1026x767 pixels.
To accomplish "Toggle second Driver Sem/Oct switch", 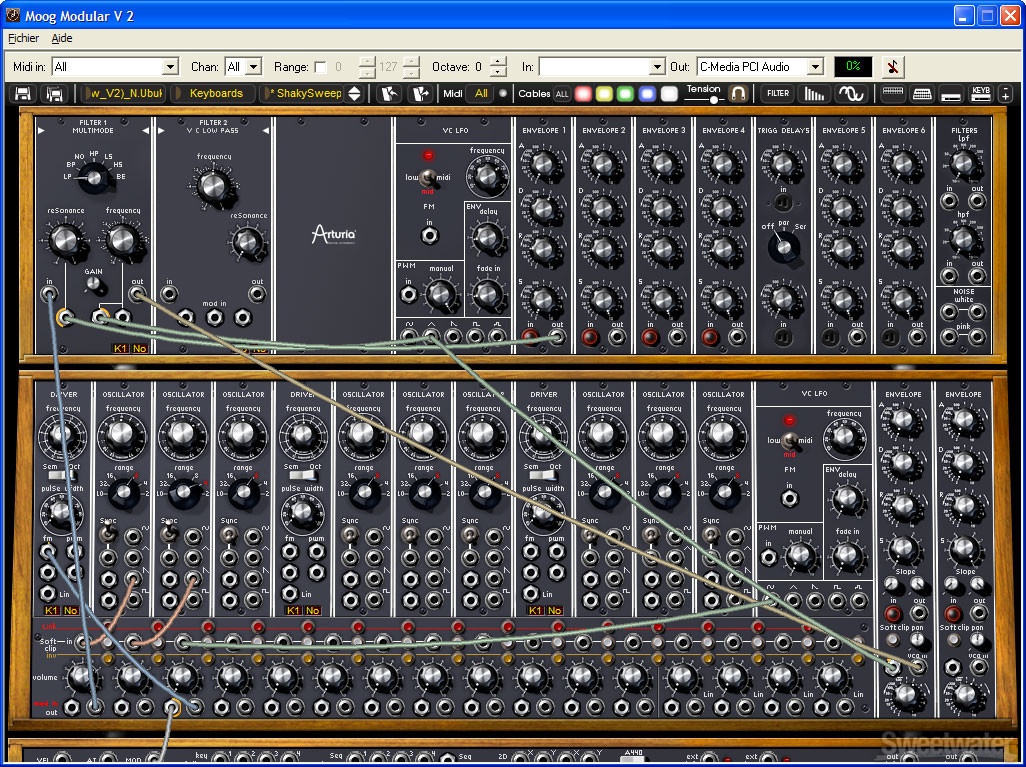I will (x=302, y=476).
